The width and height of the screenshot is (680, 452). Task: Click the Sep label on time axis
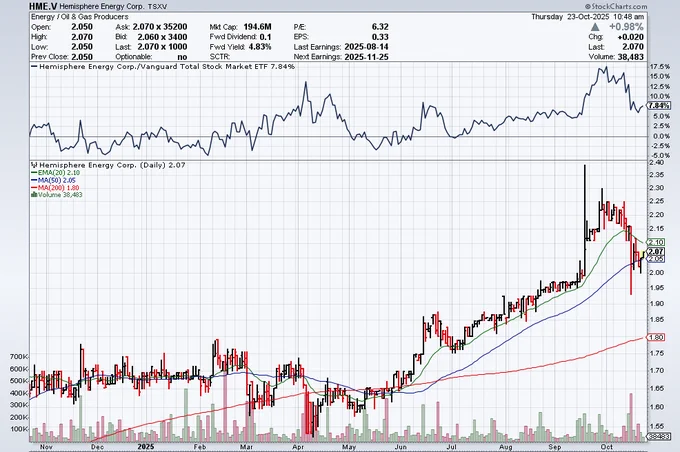tap(555, 447)
